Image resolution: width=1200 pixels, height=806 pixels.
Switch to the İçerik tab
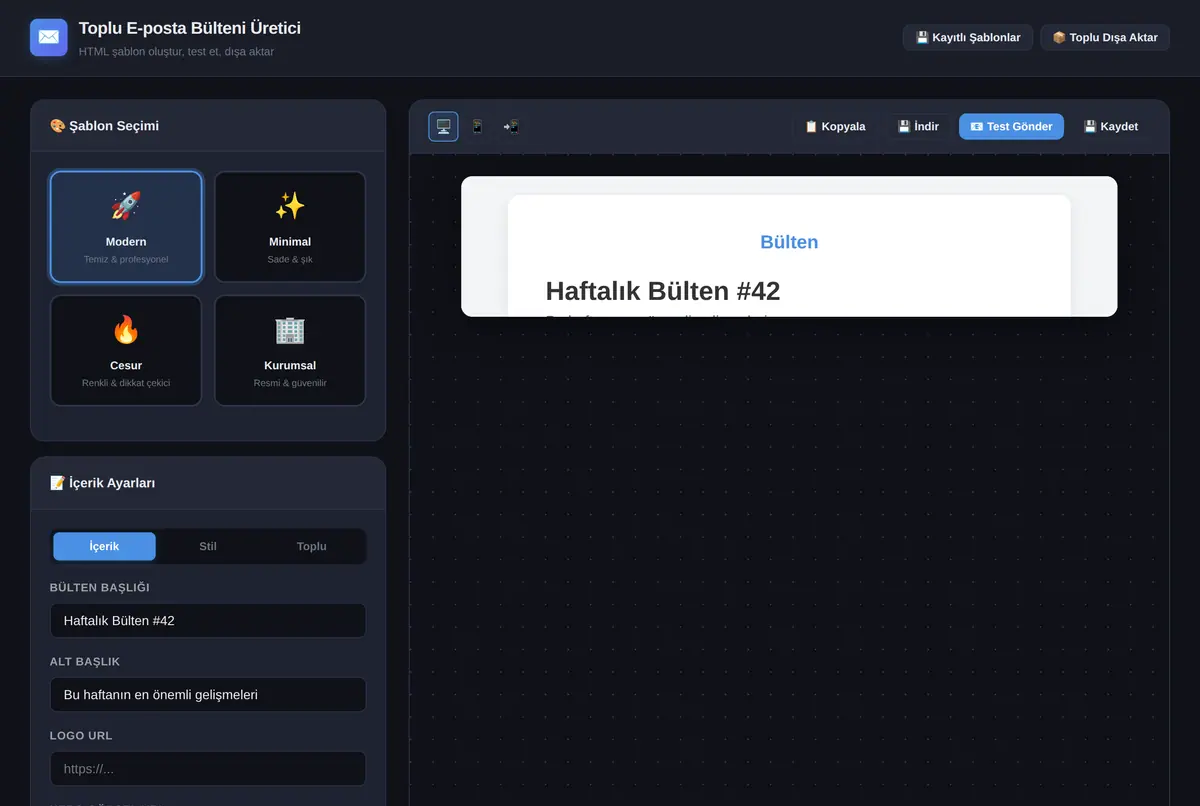tap(104, 546)
